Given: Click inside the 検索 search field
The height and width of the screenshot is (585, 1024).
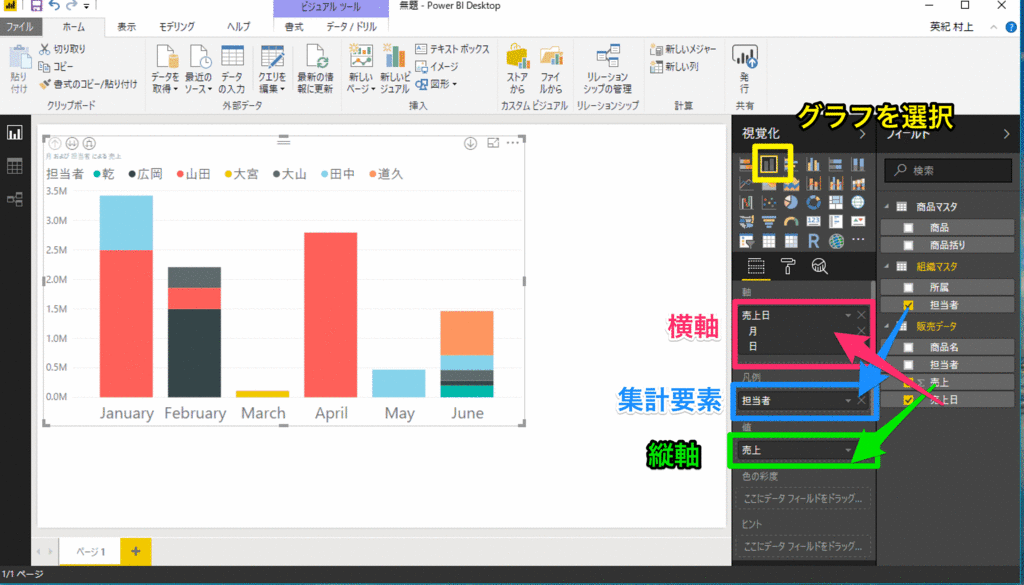Looking at the screenshot, I should point(945,170).
